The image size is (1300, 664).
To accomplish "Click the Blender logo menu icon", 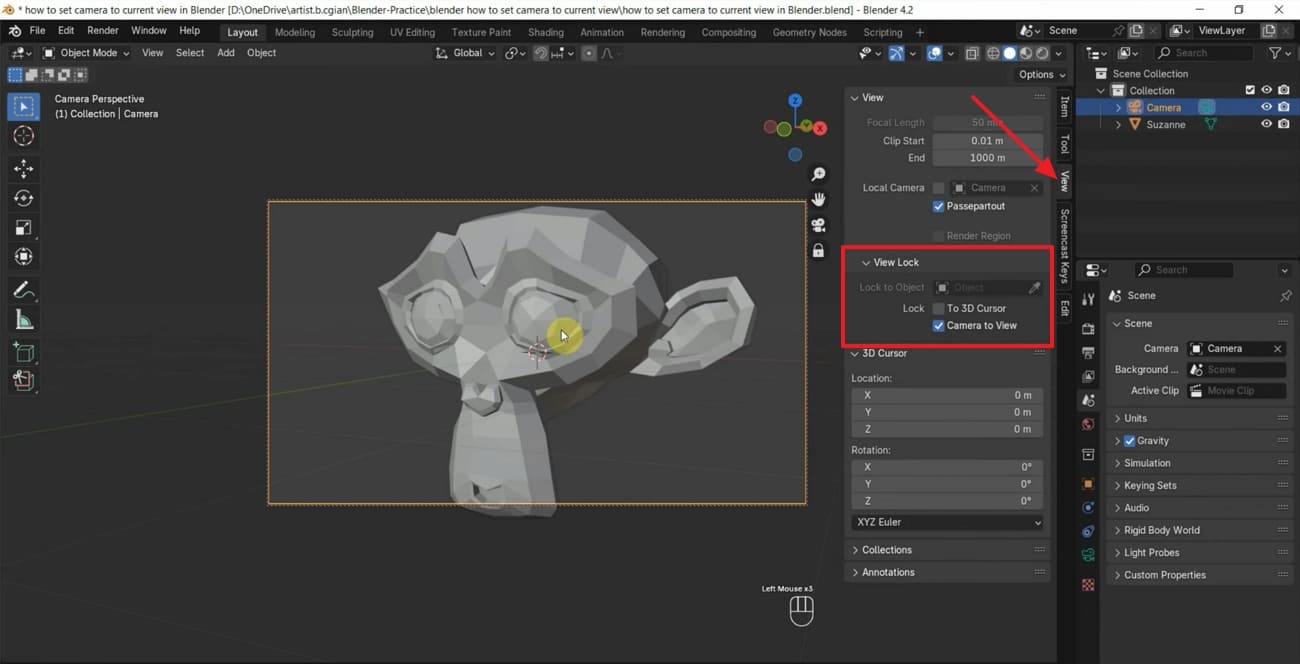I will point(16,32).
